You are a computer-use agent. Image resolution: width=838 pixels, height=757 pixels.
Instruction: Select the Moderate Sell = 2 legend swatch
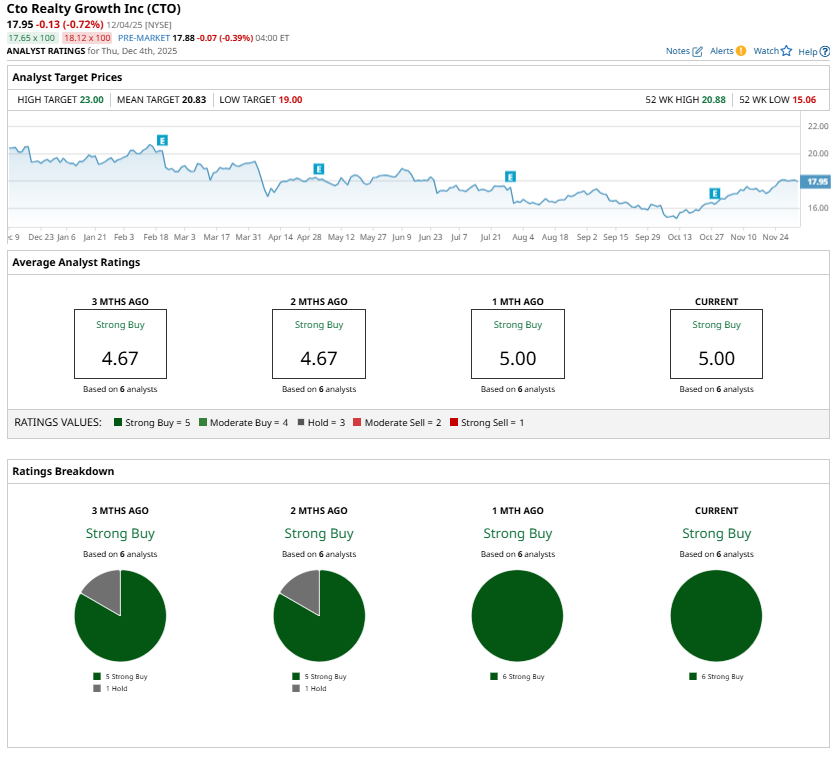click(356, 423)
